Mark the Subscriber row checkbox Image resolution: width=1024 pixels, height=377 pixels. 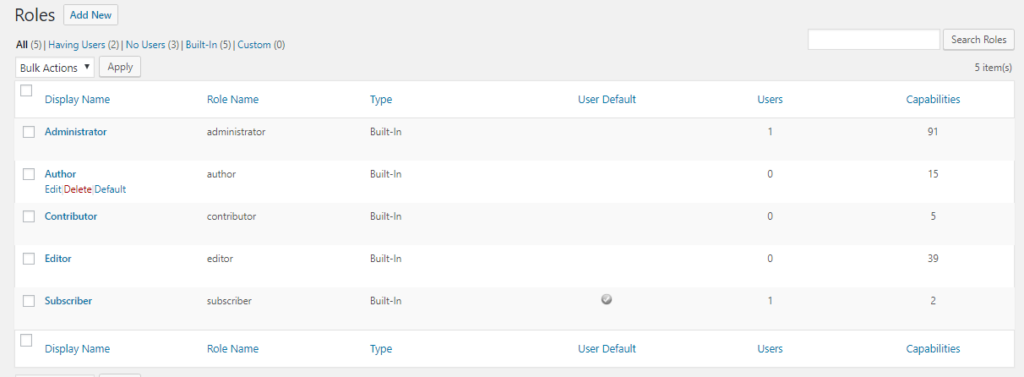29,301
